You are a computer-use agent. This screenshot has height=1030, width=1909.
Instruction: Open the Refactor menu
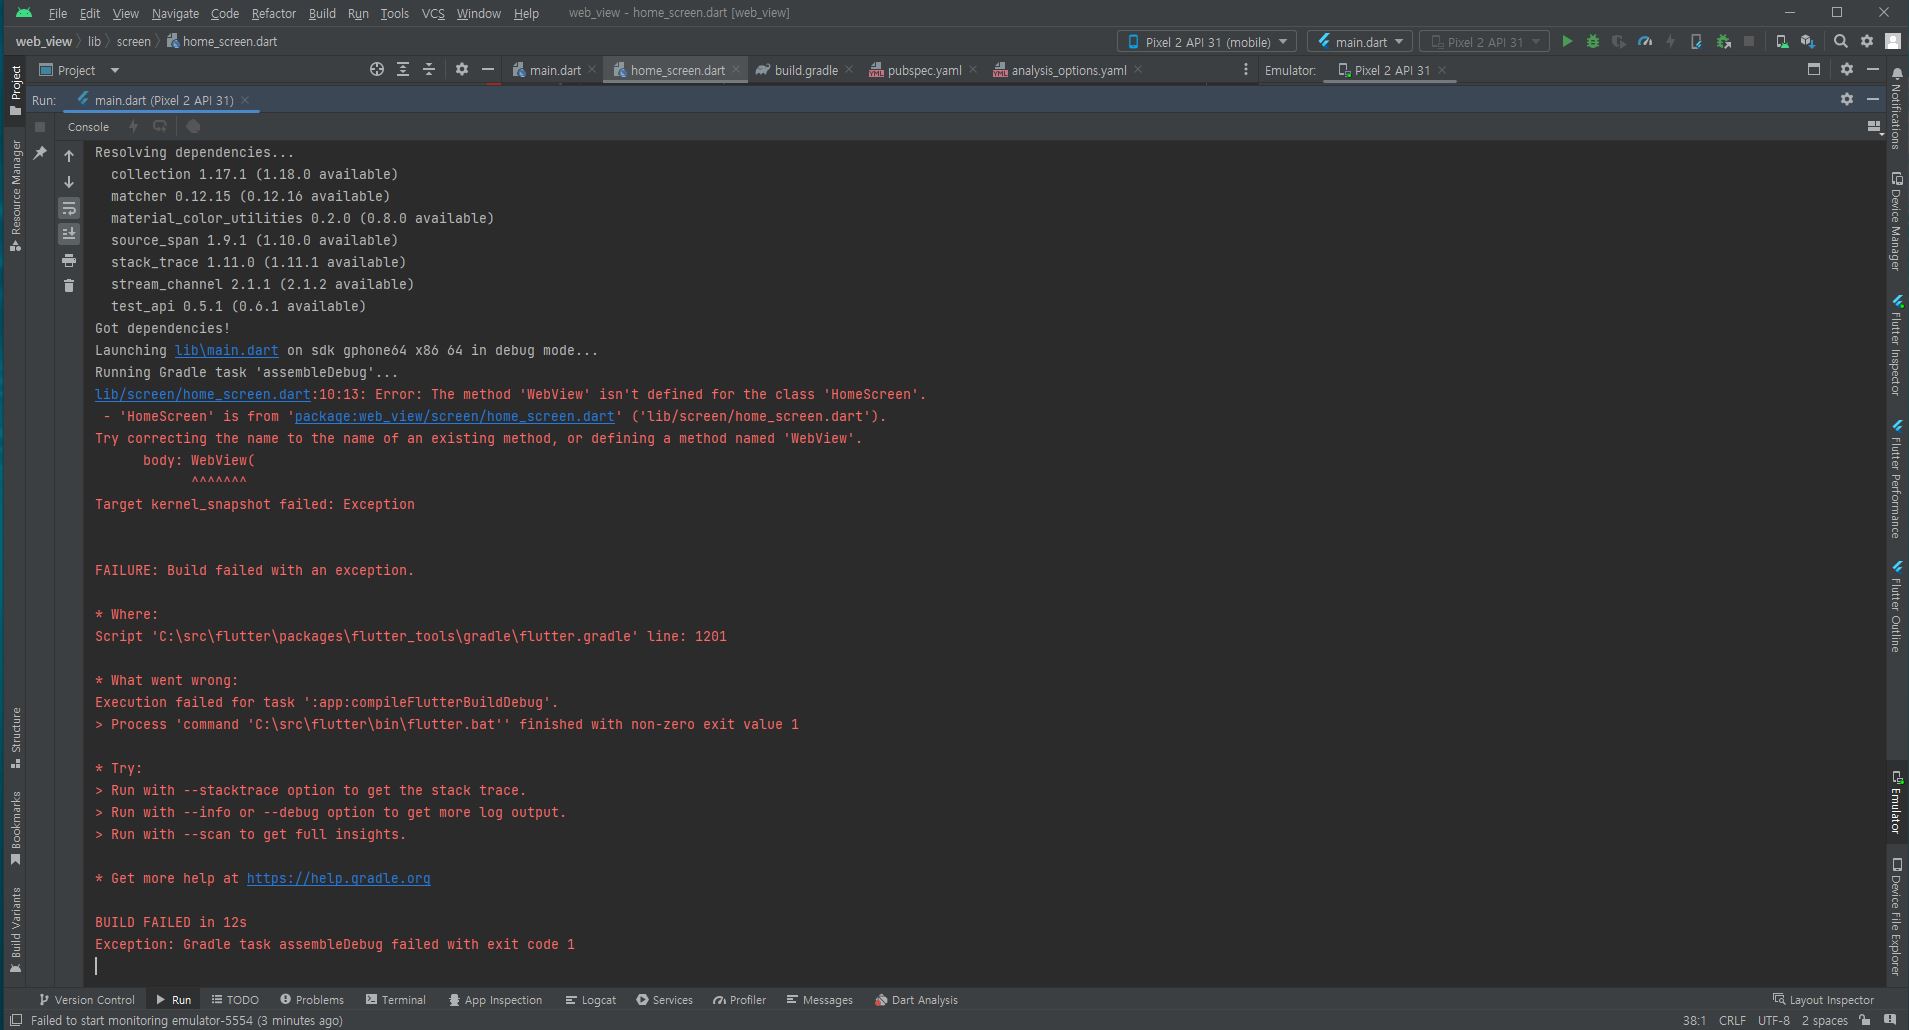click(x=273, y=13)
